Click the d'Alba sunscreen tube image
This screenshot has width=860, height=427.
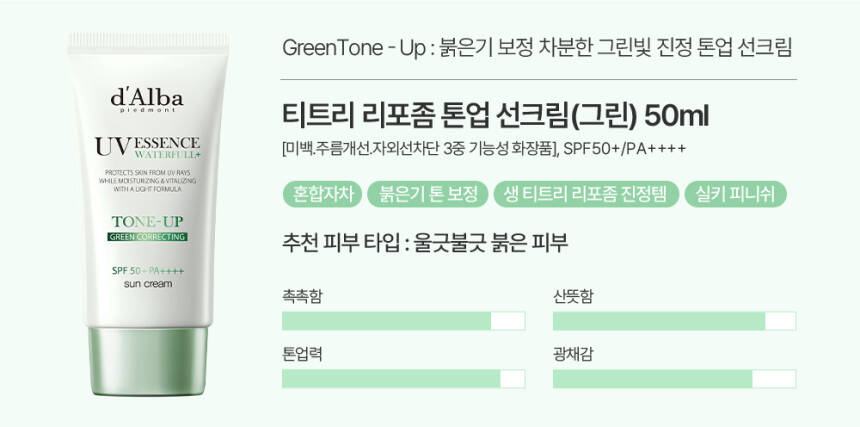point(148,214)
